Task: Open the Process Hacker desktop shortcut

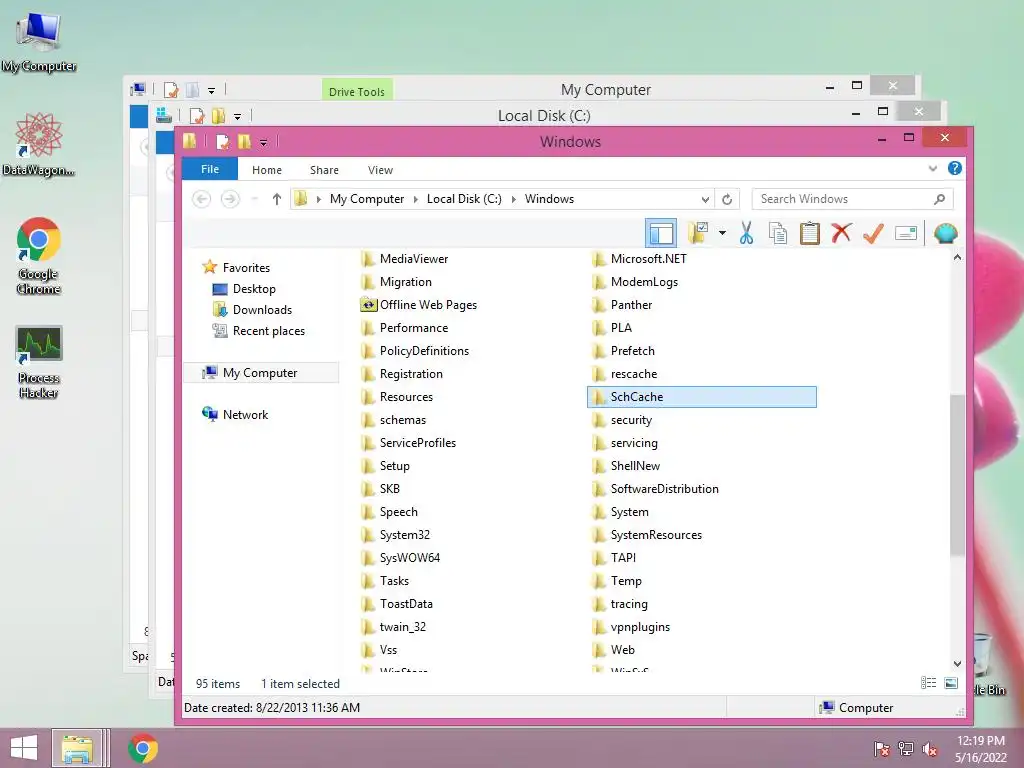Action: click(x=39, y=362)
